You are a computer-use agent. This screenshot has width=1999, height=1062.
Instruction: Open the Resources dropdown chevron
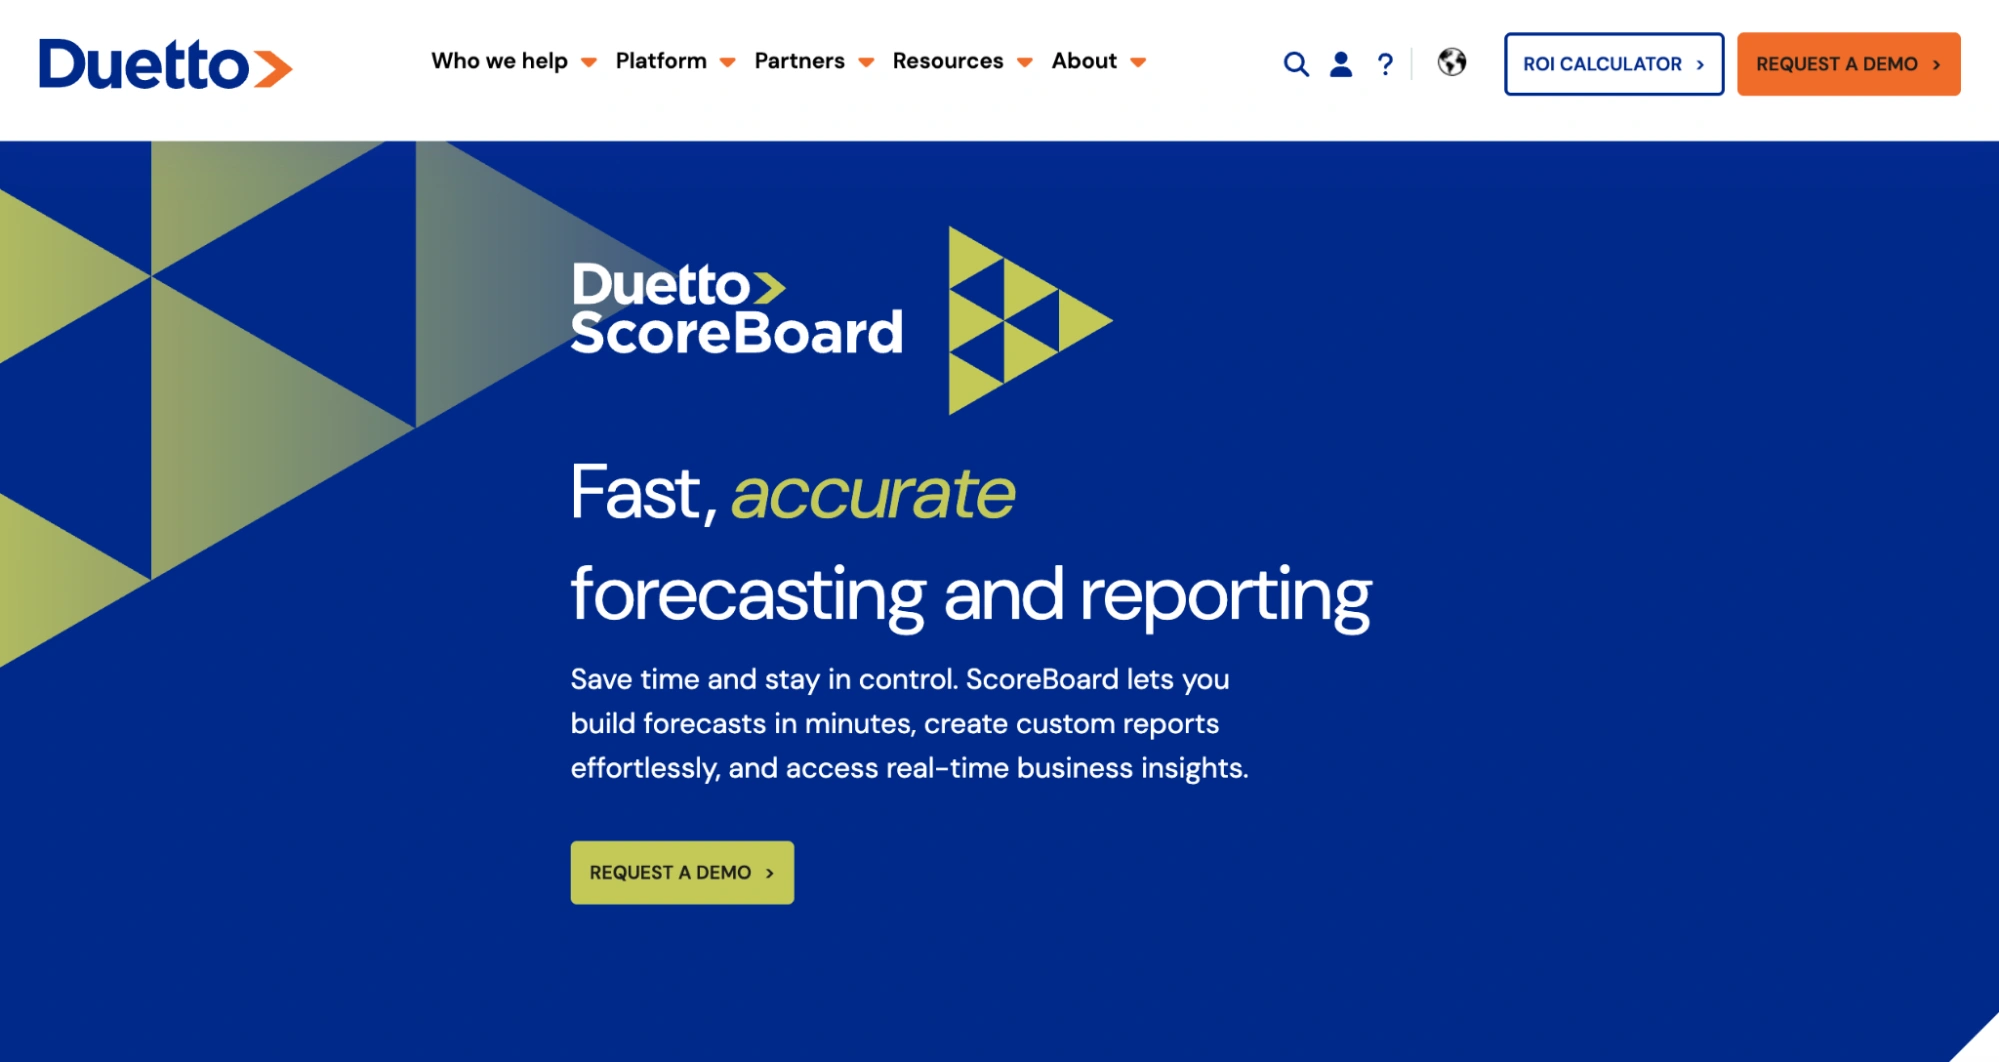[1024, 62]
